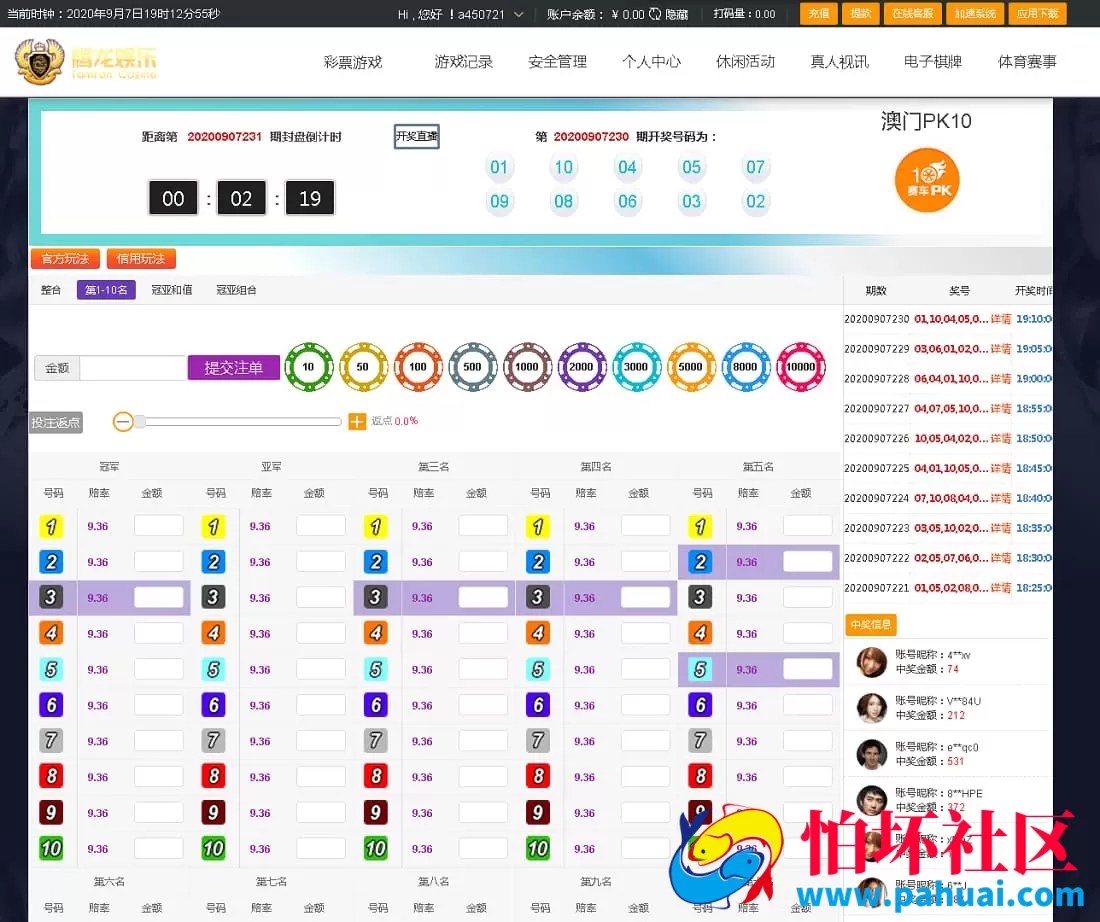Open the 个人中心 menu
1100x922 pixels.
tap(652, 61)
